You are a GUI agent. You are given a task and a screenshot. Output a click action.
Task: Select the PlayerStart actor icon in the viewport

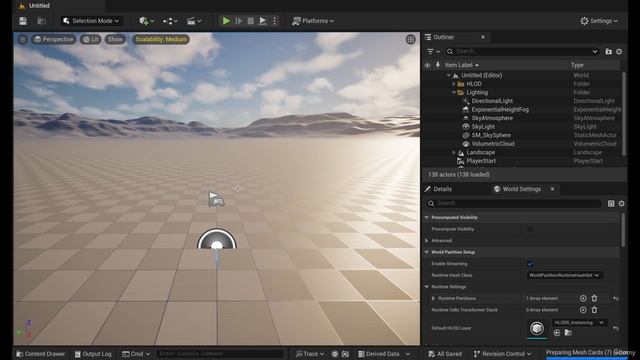[x=216, y=199]
